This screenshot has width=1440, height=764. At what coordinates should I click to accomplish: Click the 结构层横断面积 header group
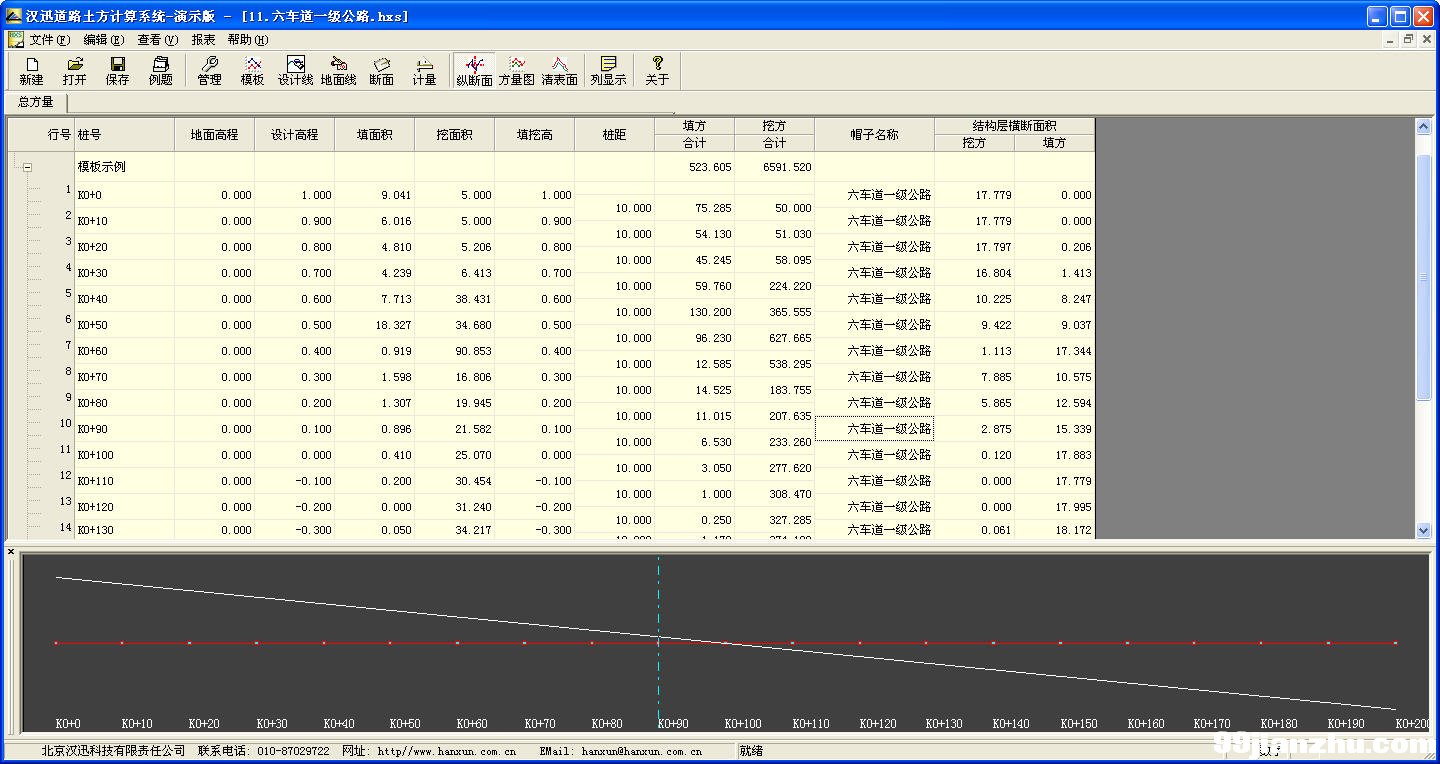pos(1015,126)
